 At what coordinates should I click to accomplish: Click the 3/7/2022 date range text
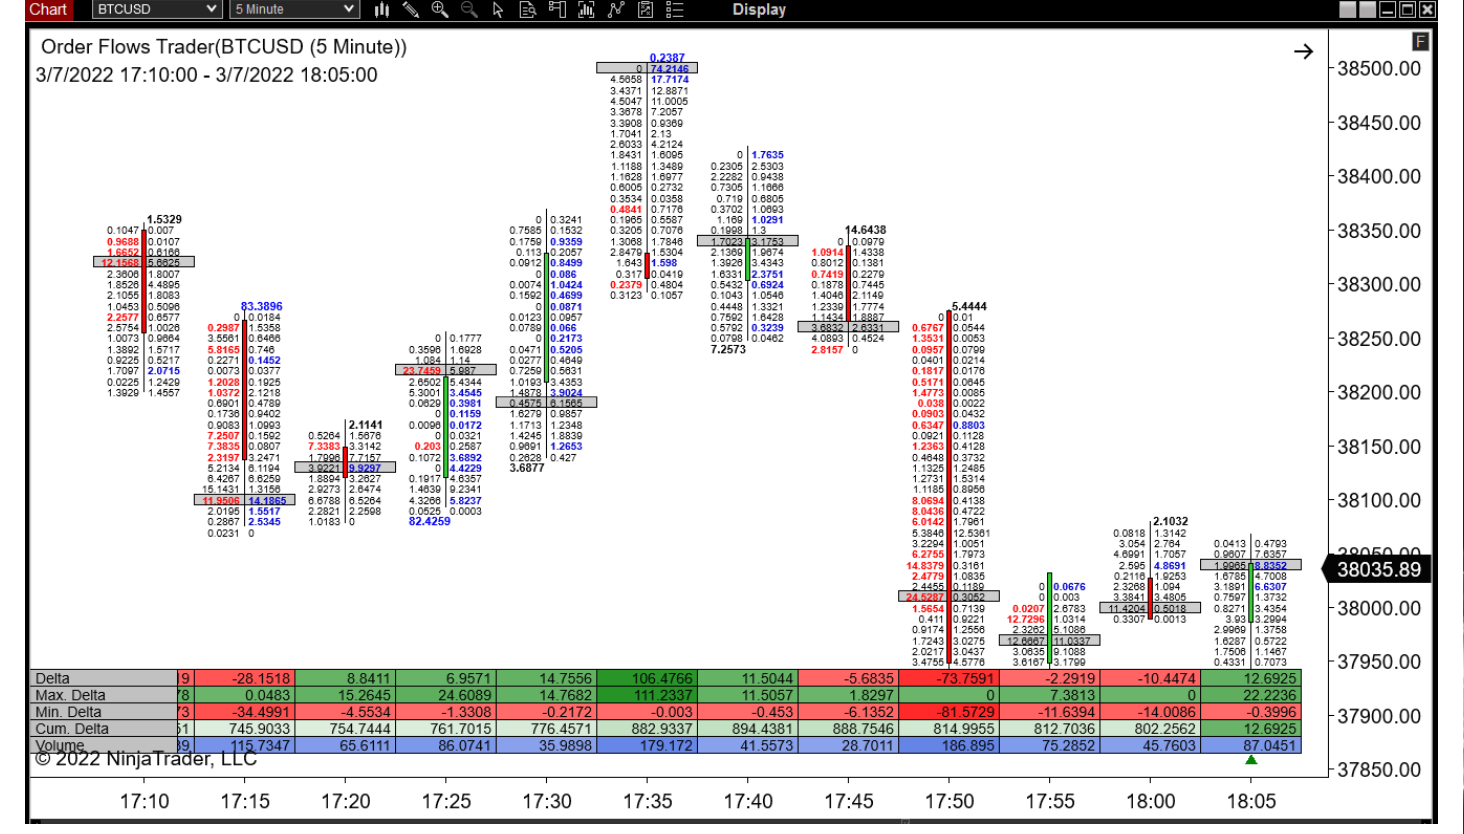pos(206,75)
